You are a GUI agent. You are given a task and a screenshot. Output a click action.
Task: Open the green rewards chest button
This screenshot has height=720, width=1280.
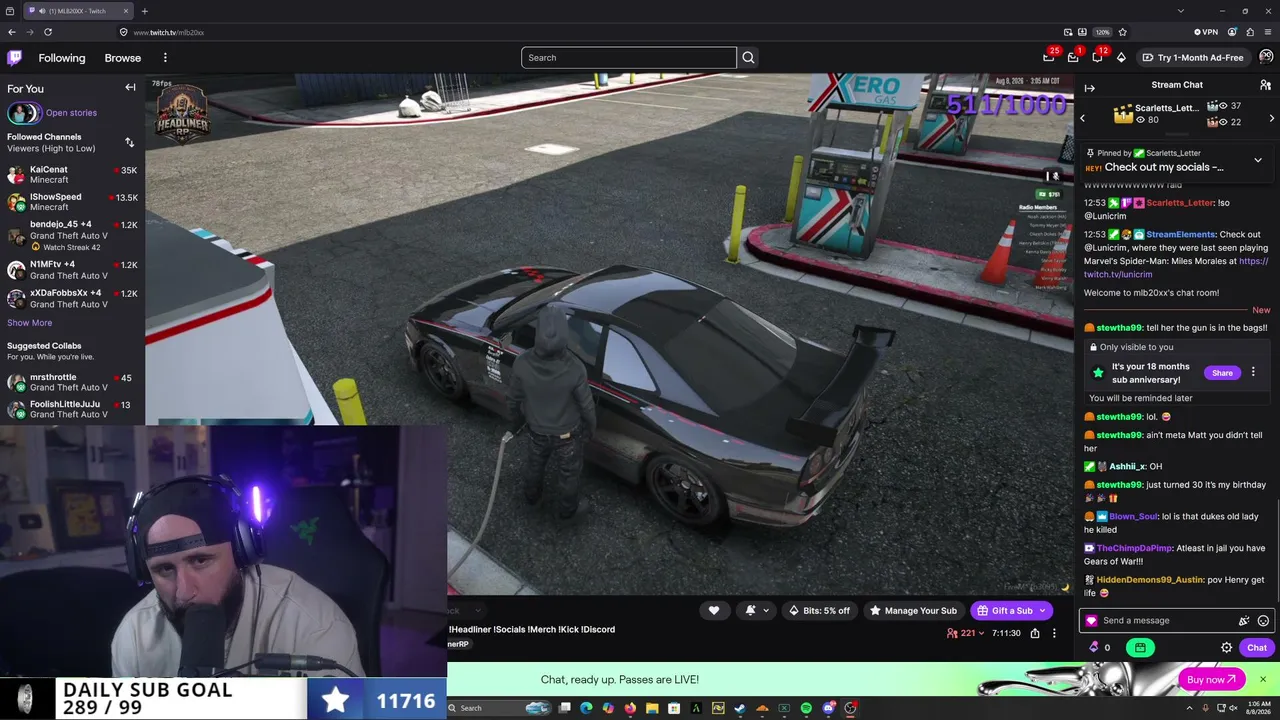coord(1140,648)
